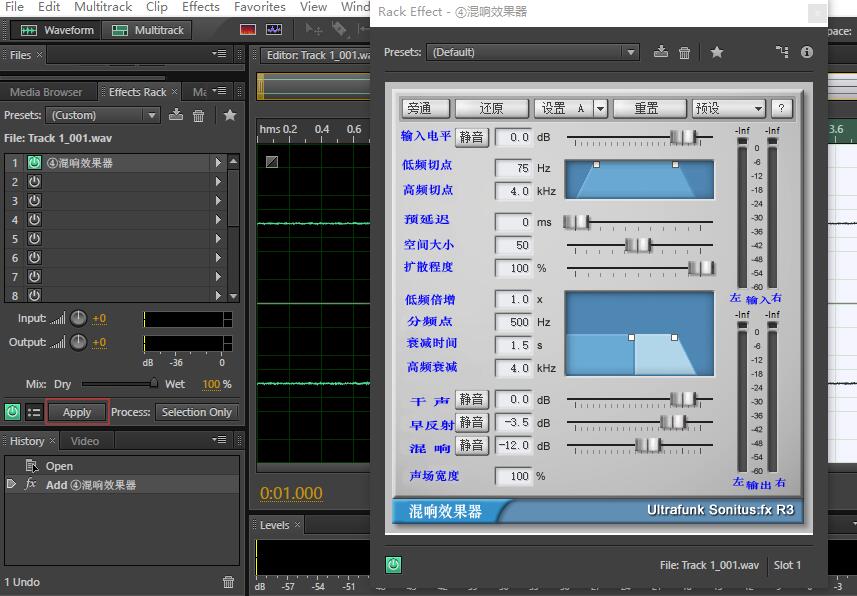Click the Dry/Wet mix slider handle
Image resolution: width=857 pixels, height=596 pixels.
(x=154, y=384)
